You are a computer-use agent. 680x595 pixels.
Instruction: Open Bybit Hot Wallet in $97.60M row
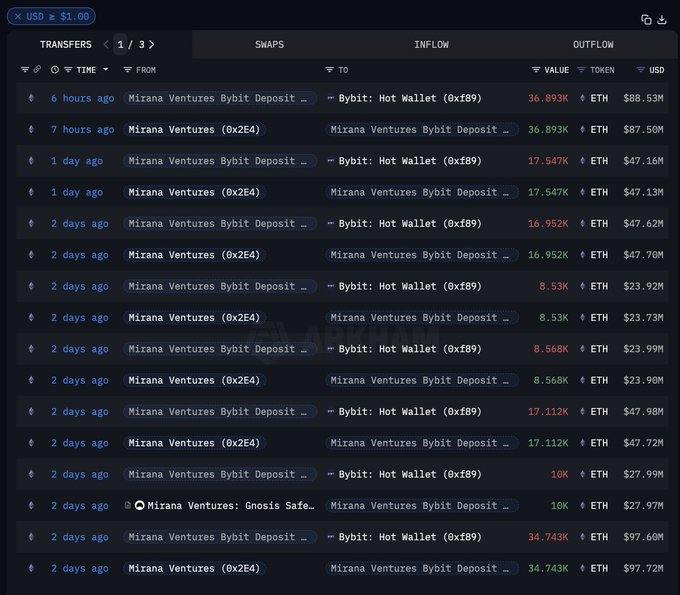(410, 536)
